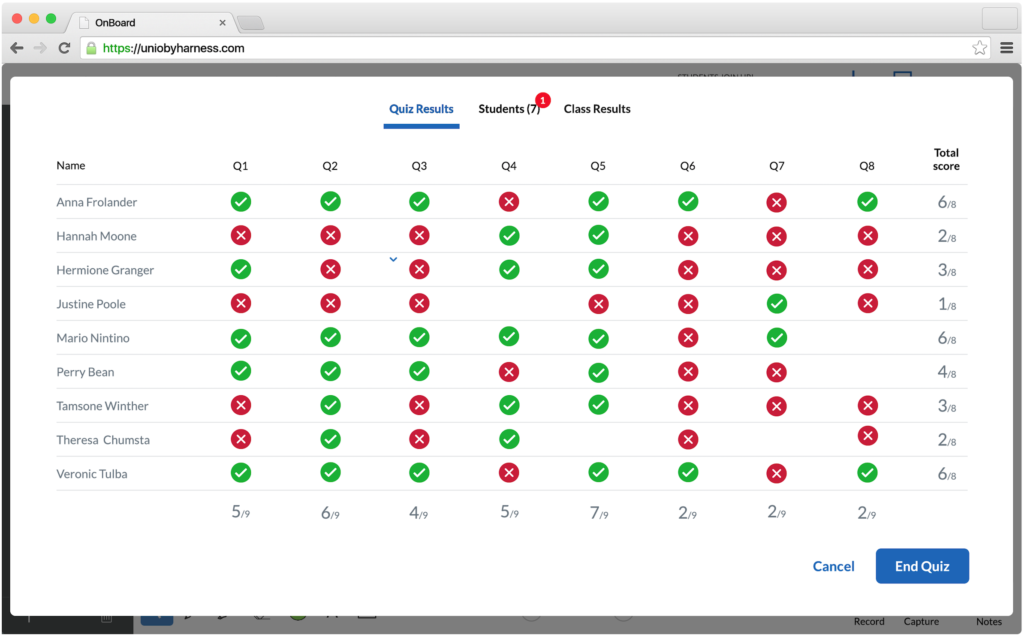Bookmark the page with the star icon
This screenshot has width=1024, height=637.
(979, 48)
